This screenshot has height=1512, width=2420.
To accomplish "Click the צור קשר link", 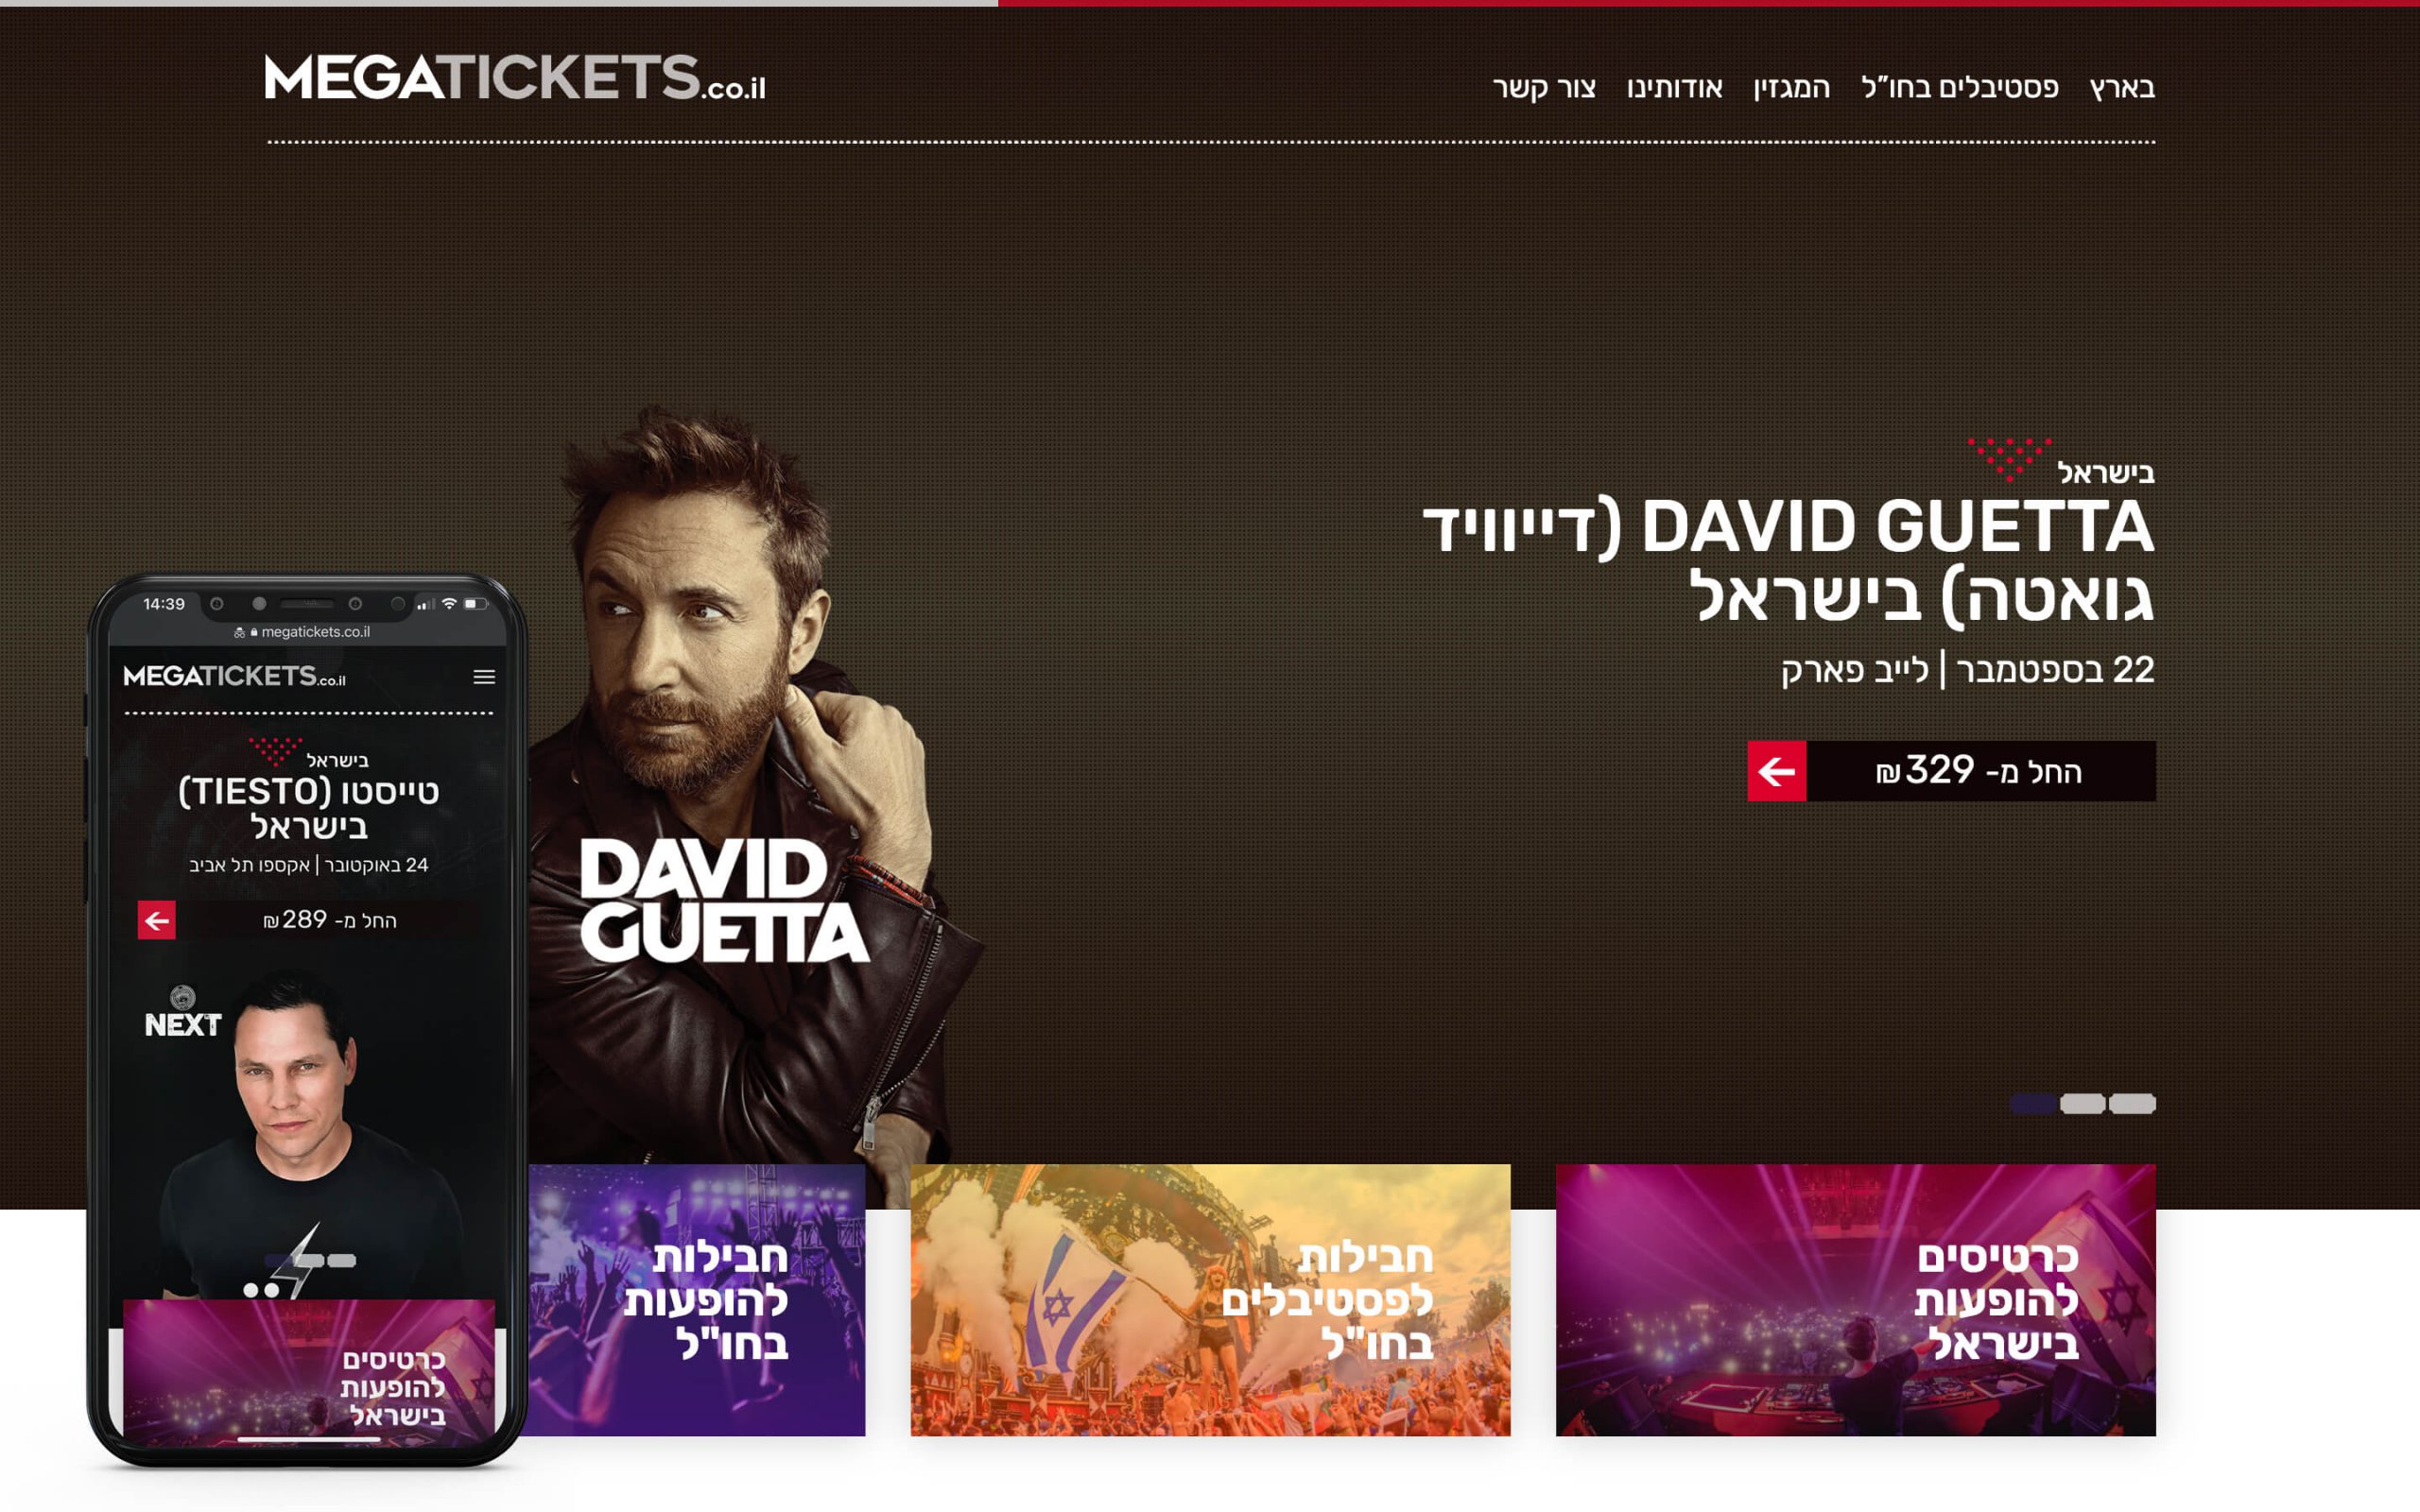I will coord(1544,87).
